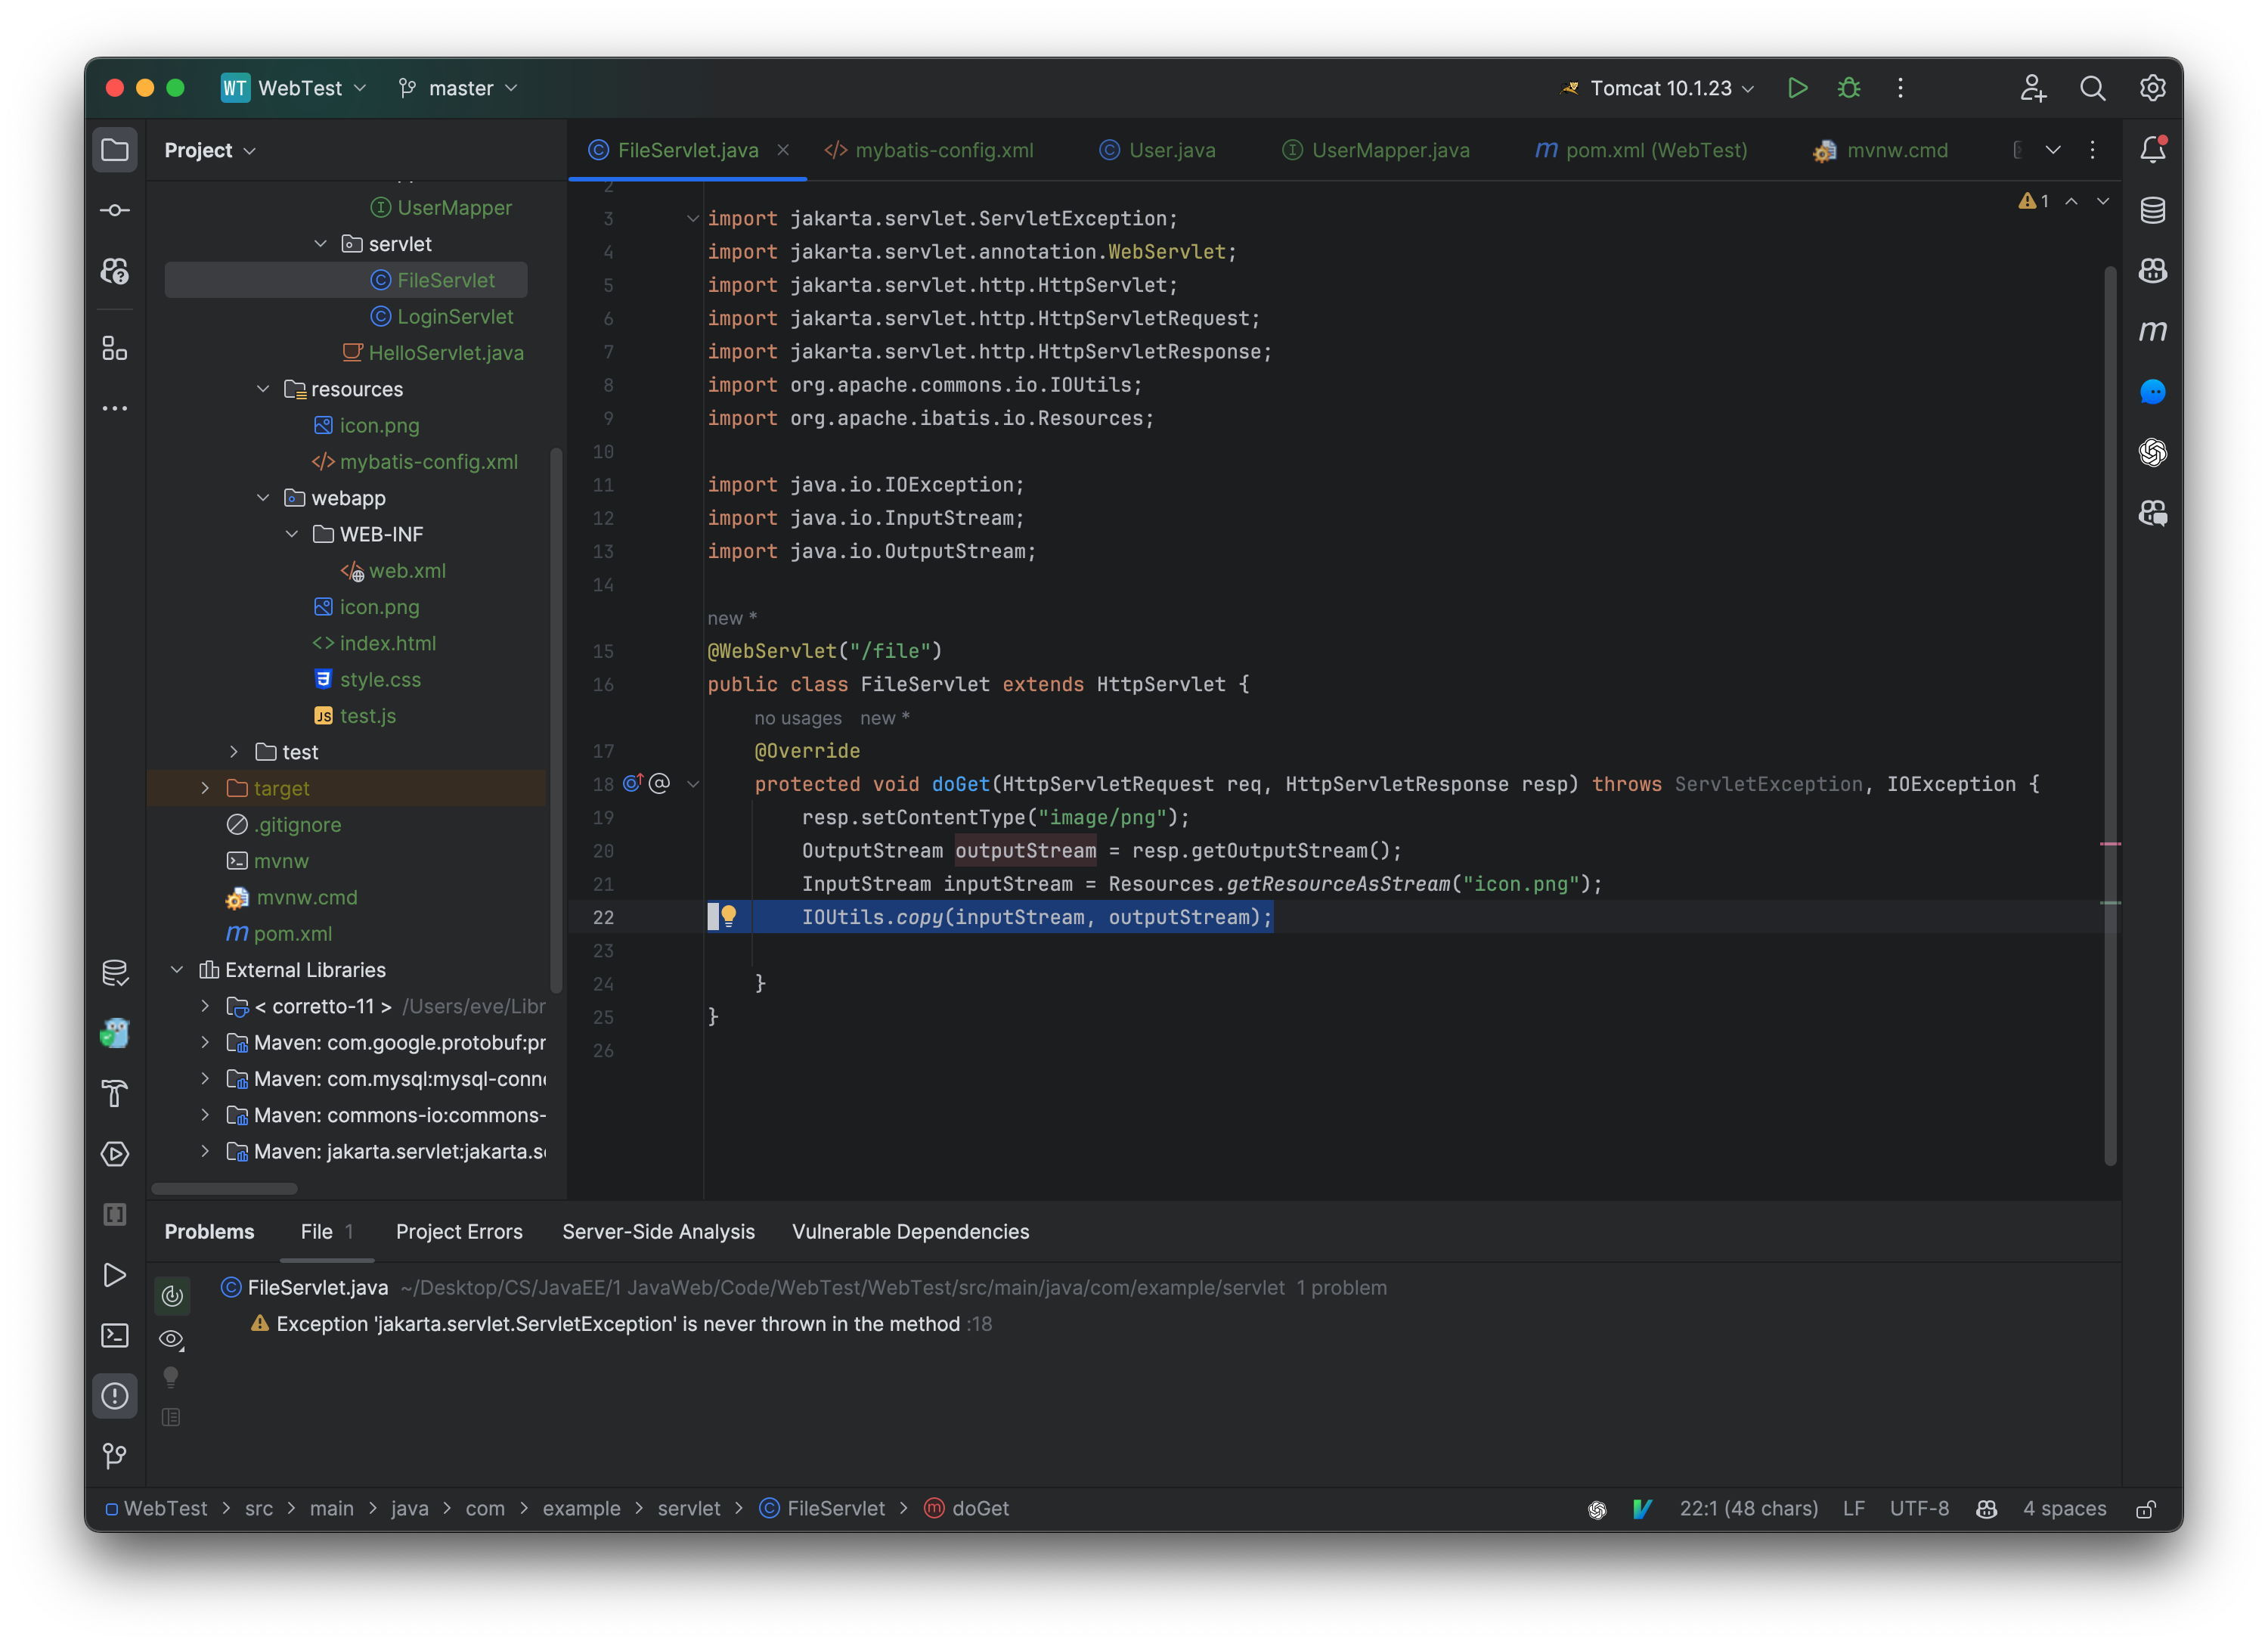
Task: Open the Vulnerable Dependencies tab
Action: pos(910,1231)
